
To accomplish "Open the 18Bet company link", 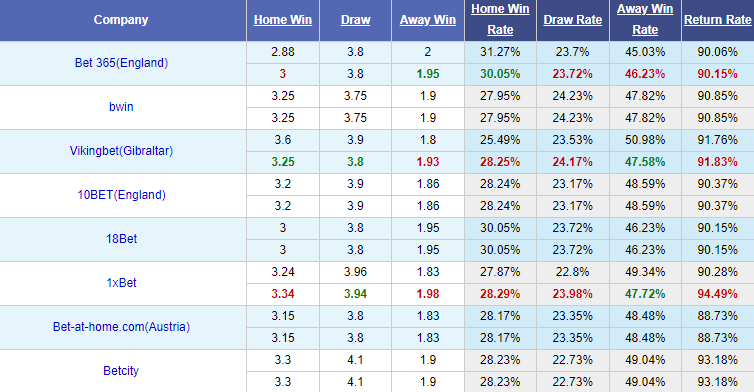I will pyautogui.click(x=121, y=239).
